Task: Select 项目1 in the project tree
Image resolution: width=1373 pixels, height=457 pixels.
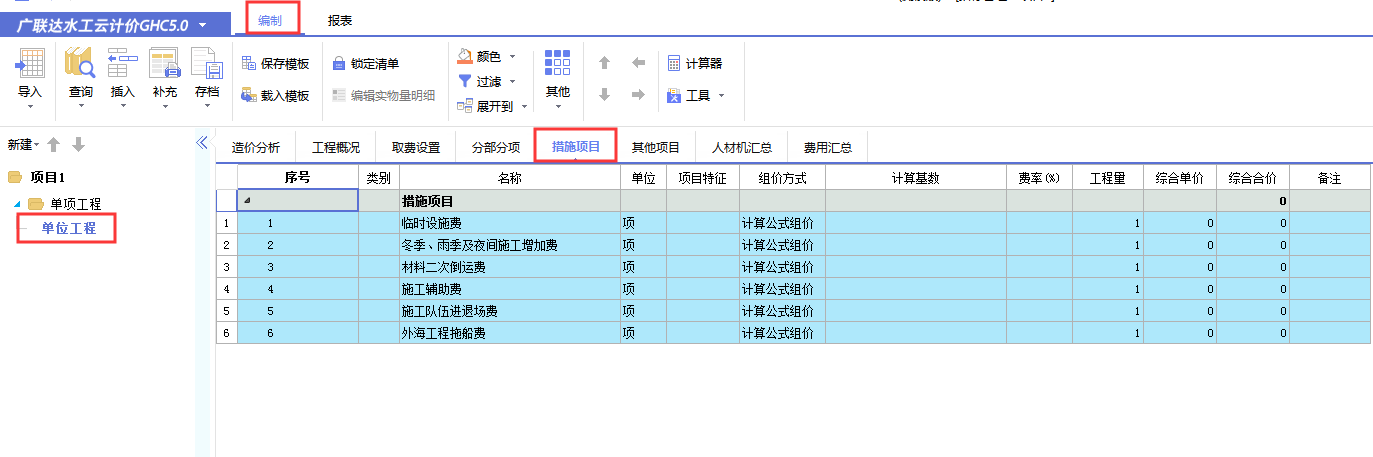Action: (x=47, y=178)
